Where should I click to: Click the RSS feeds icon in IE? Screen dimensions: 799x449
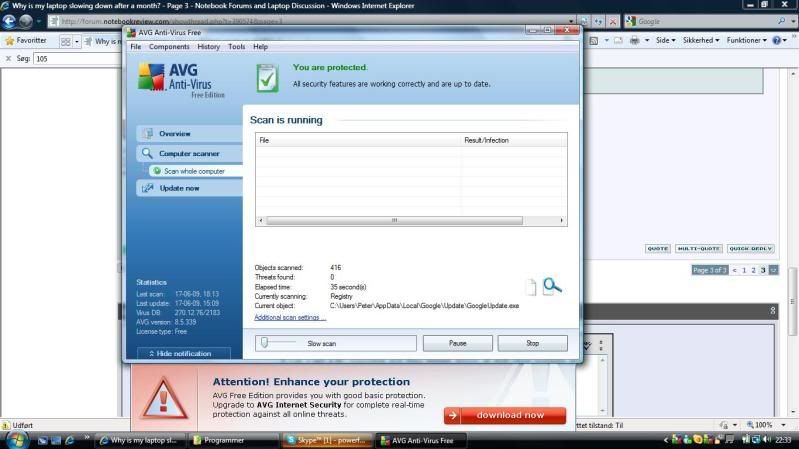coord(594,40)
